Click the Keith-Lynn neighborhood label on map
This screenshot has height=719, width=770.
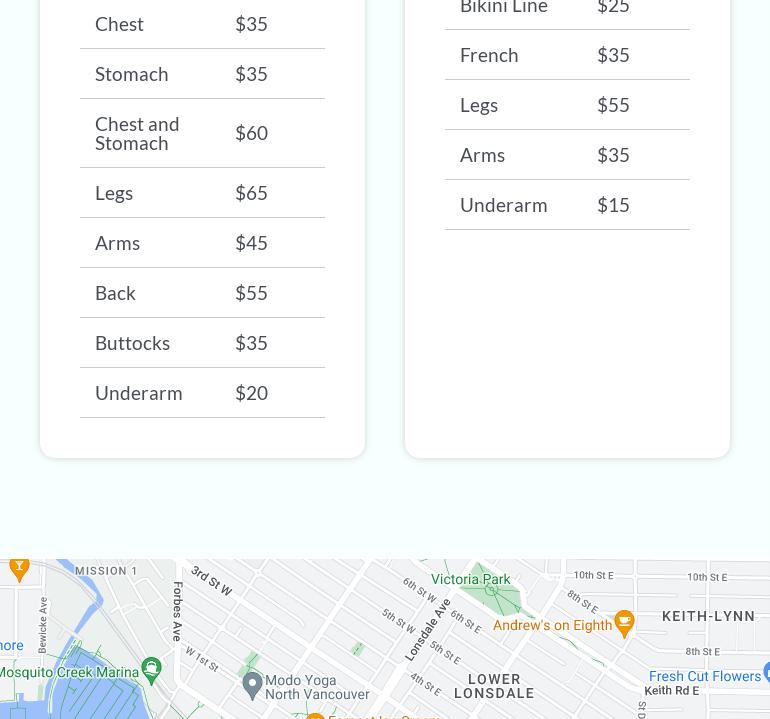708,616
